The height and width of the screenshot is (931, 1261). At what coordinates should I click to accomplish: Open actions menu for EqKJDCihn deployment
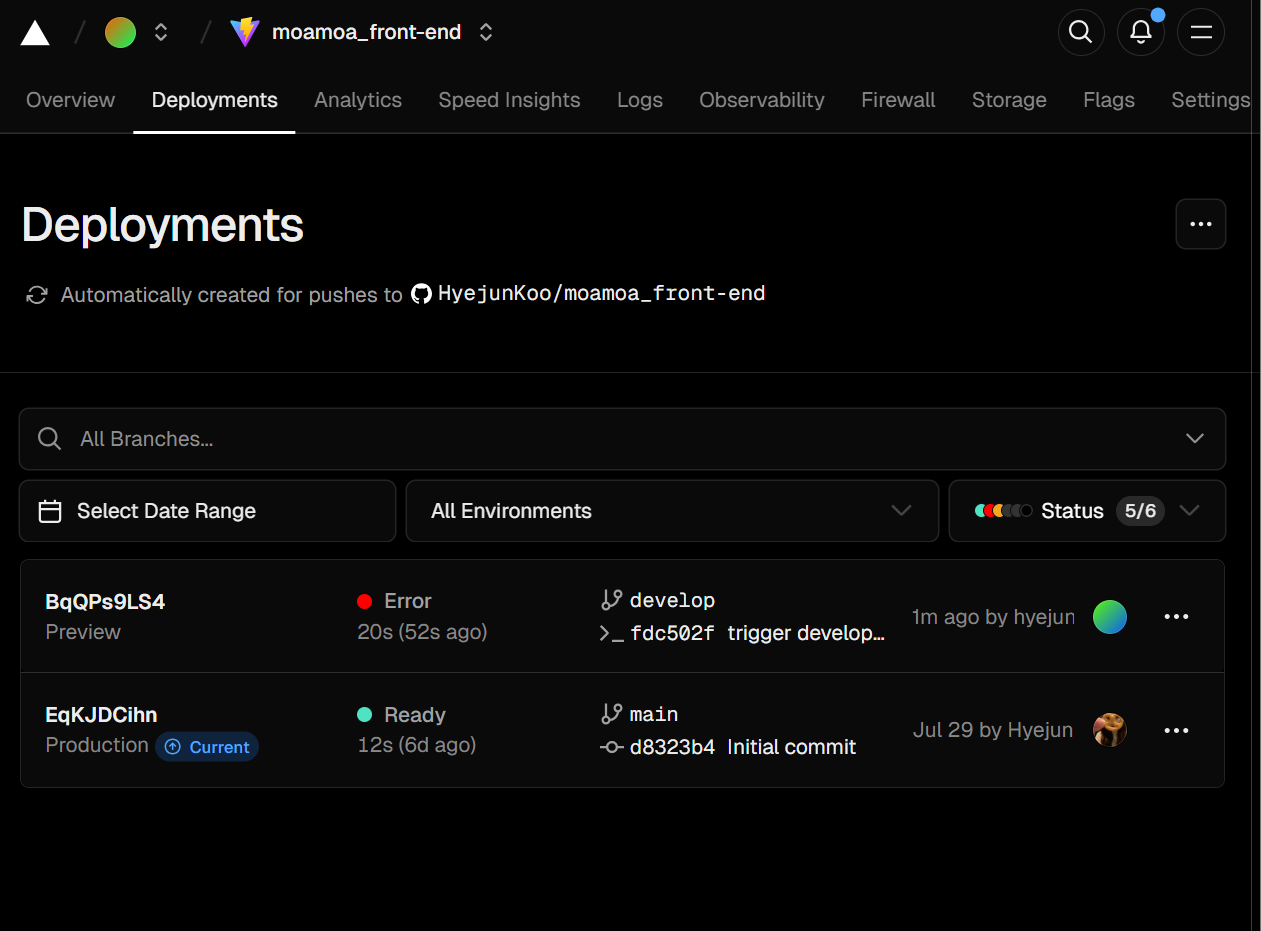click(1177, 730)
